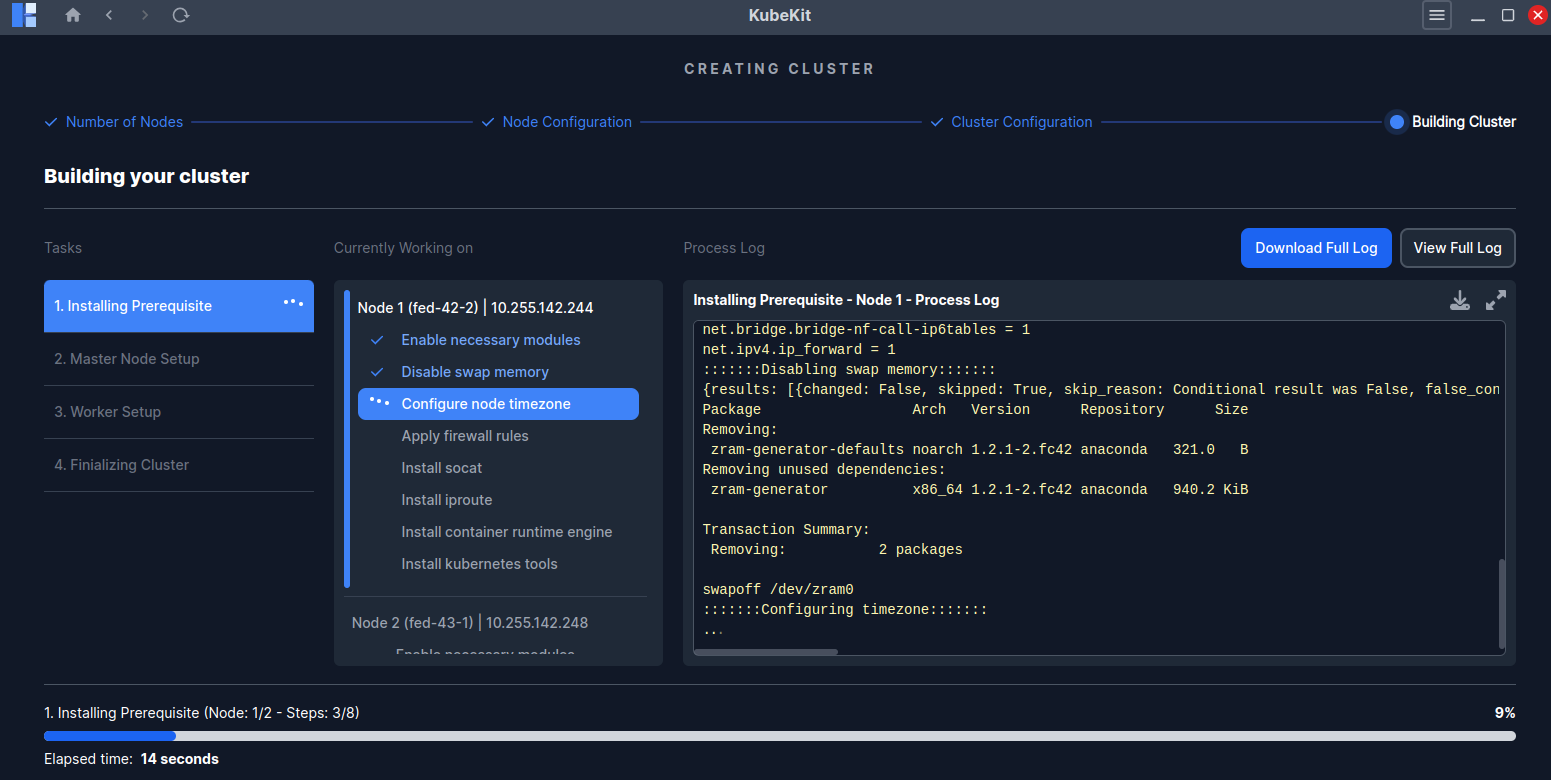Click the installation progress bar

coord(779,736)
